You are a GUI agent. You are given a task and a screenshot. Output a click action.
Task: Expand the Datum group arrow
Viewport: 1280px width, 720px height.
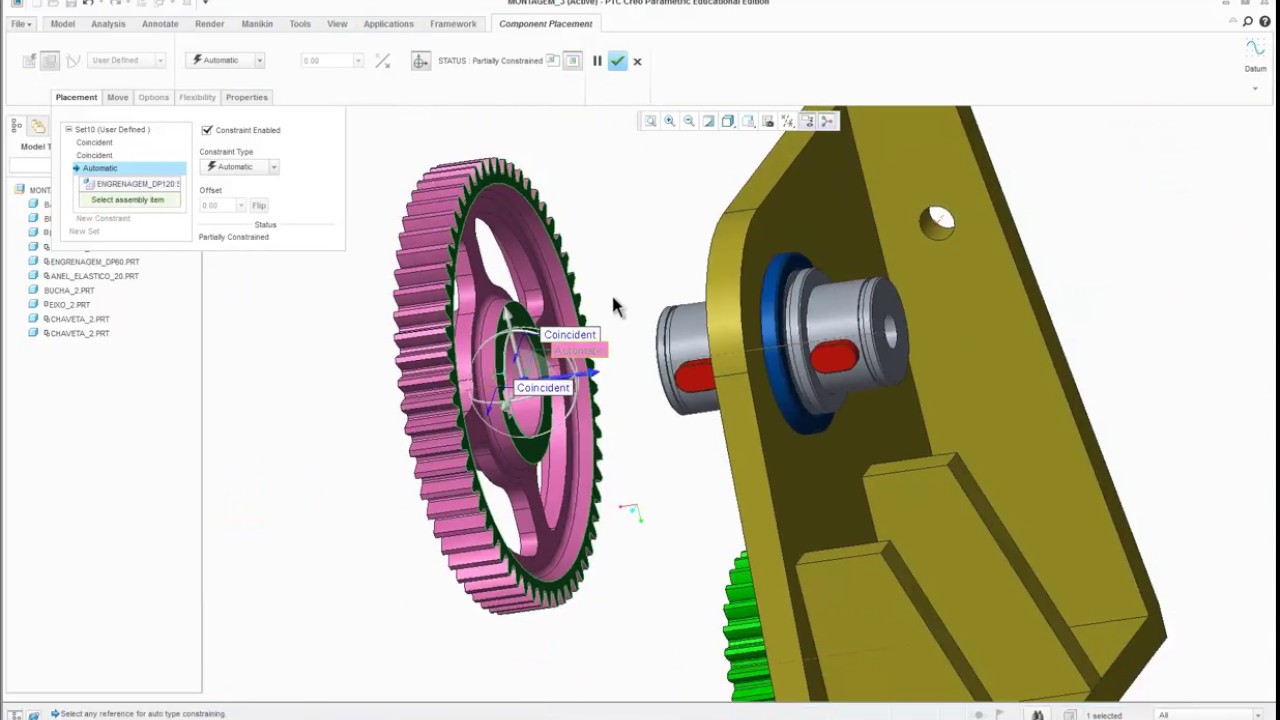(1255, 88)
